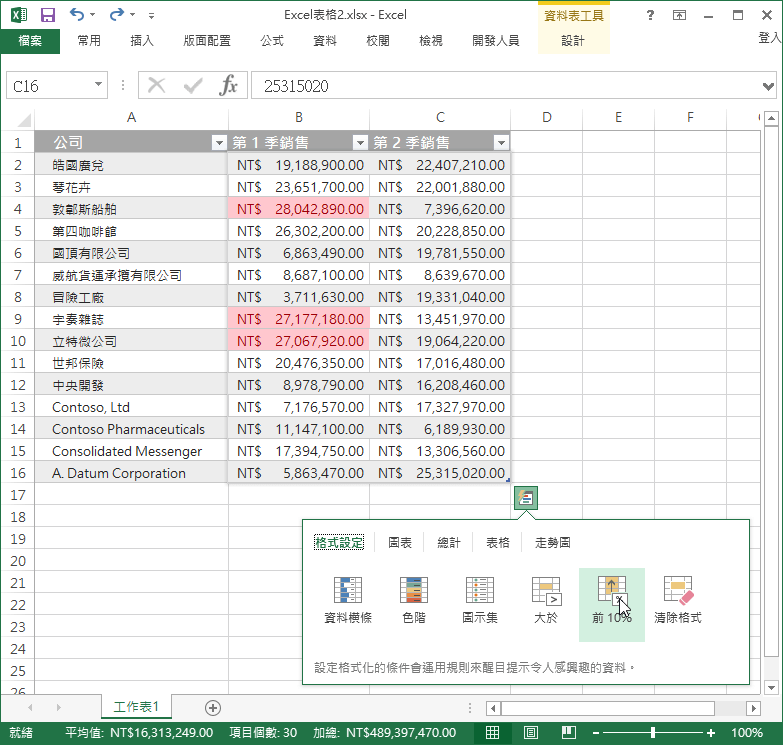The height and width of the screenshot is (745, 783).
Task: Open the Help question mark
Action: [650, 15]
